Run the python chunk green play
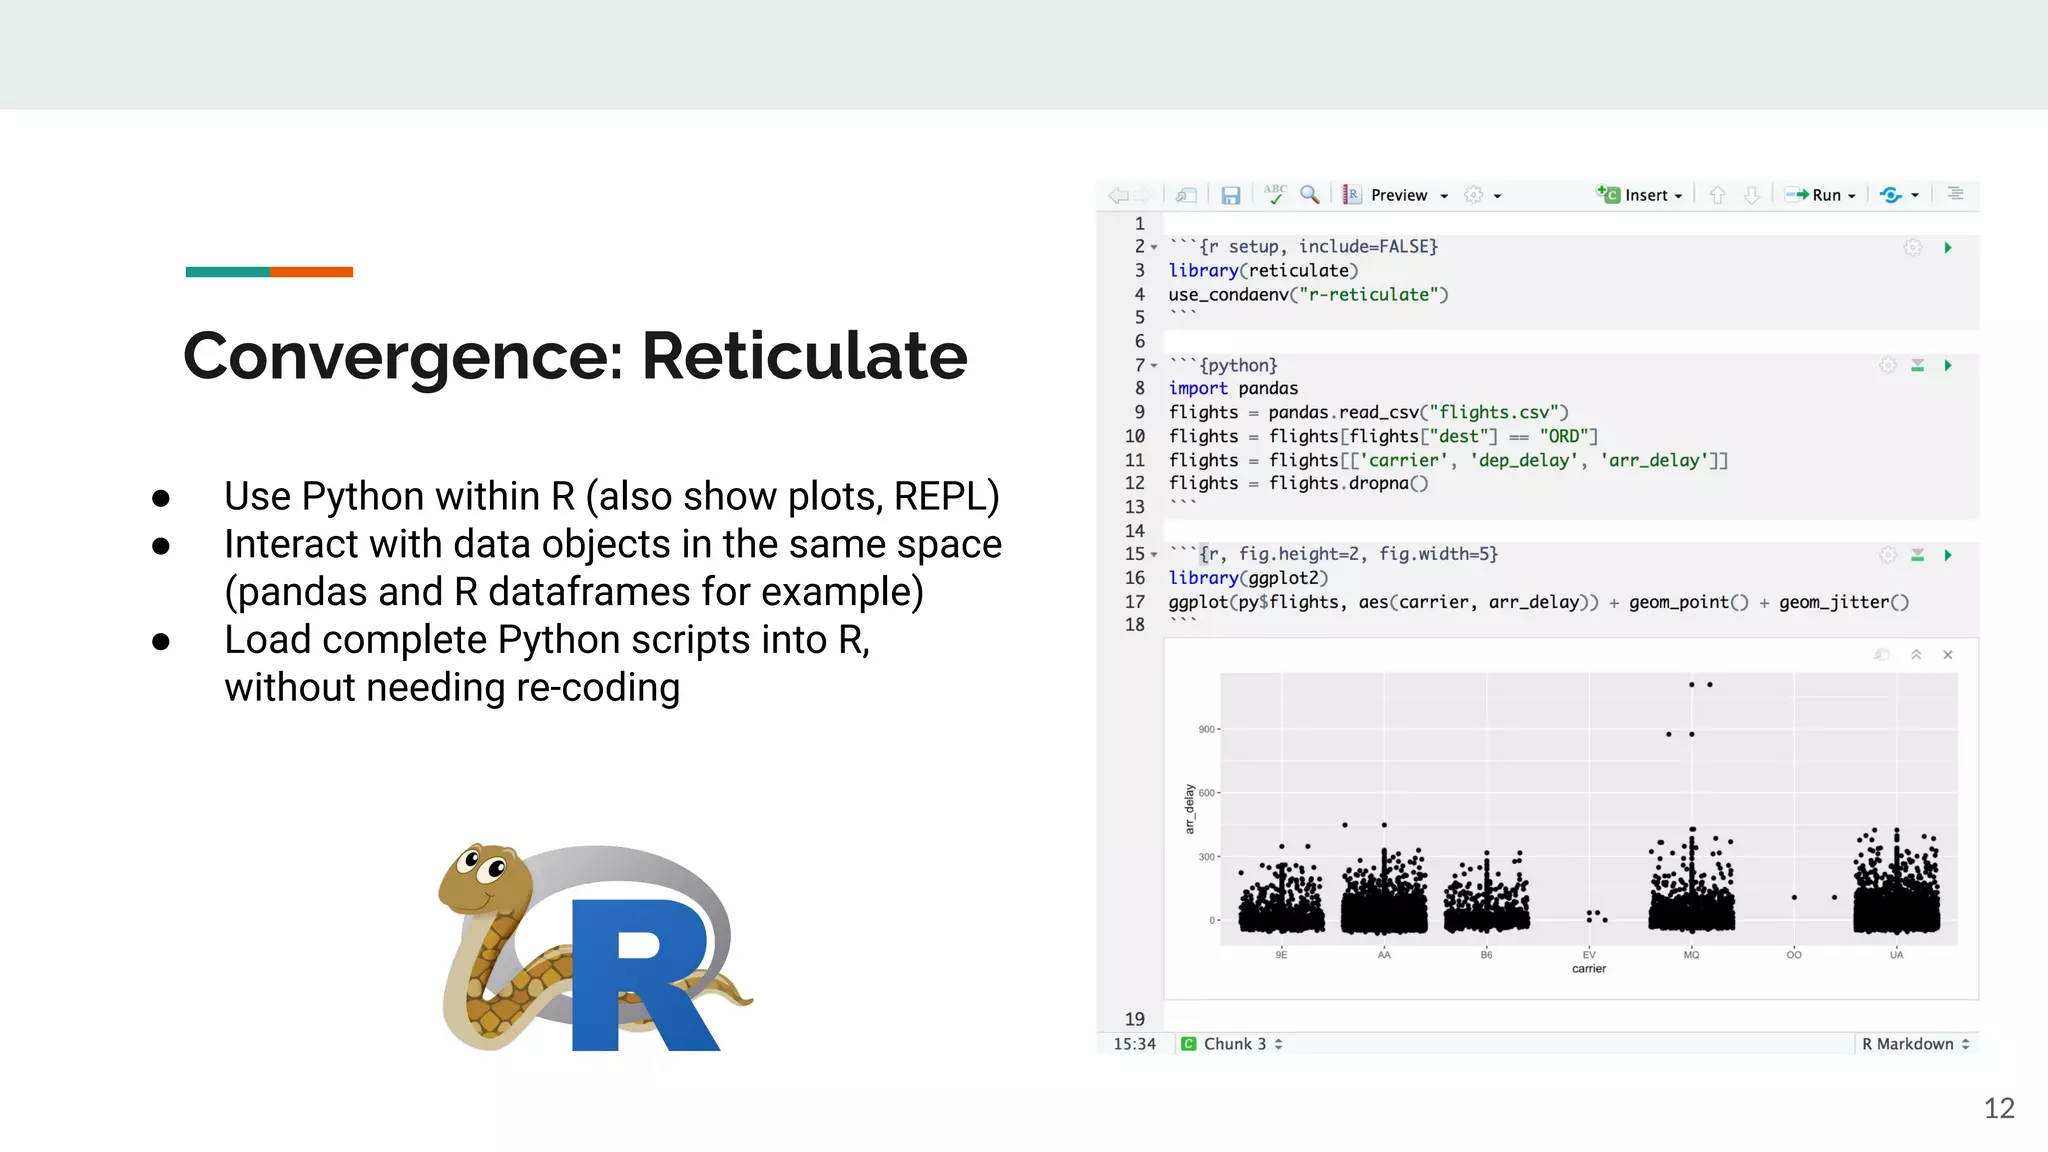2048x1152 pixels. (x=1948, y=365)
